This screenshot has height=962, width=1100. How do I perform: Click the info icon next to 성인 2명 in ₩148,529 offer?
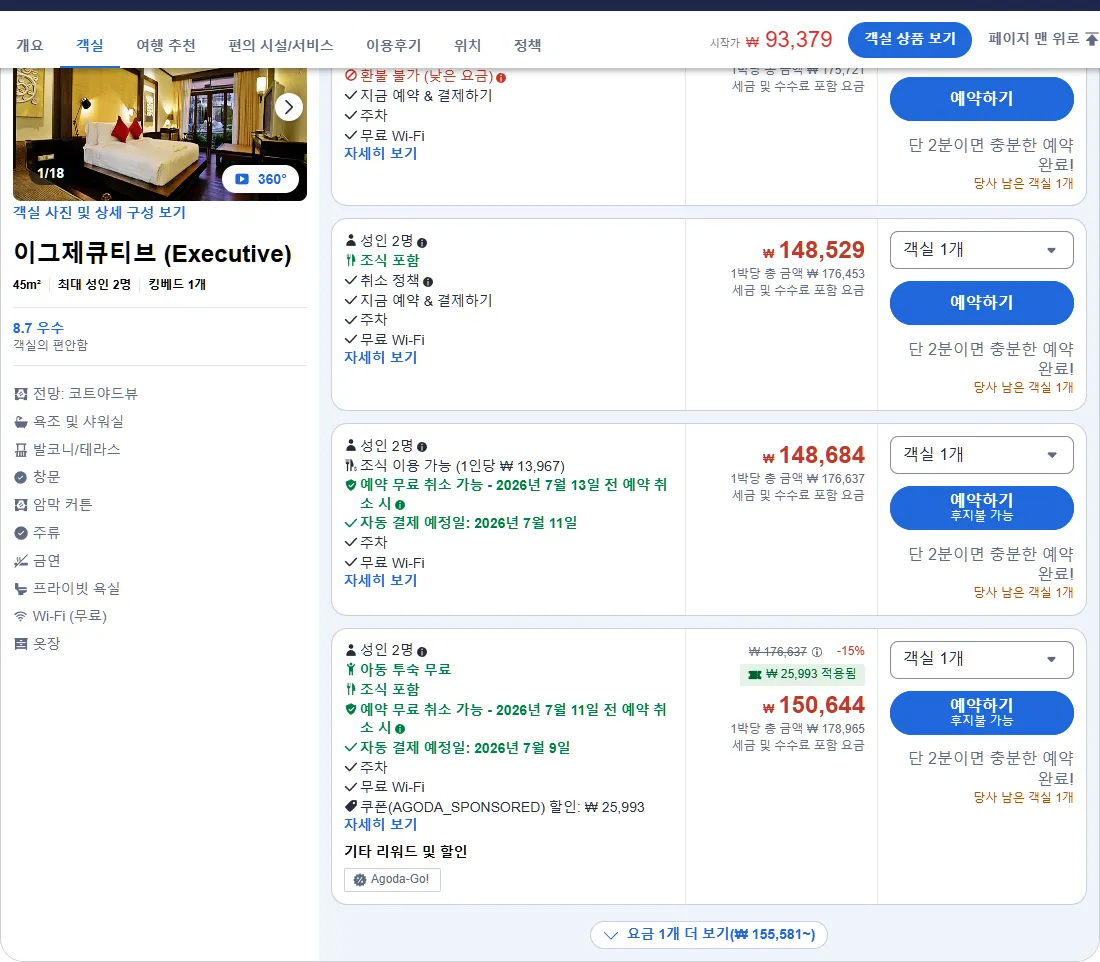click(422, 243)
